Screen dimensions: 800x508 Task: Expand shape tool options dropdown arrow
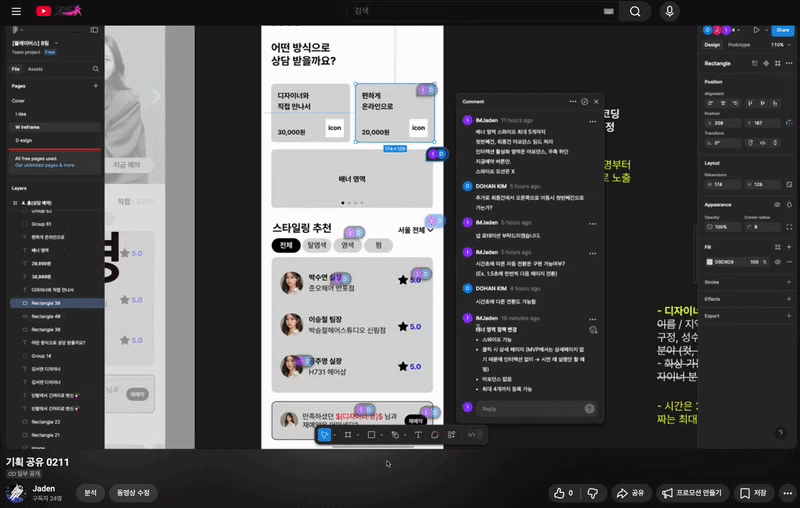pos(382,435)
